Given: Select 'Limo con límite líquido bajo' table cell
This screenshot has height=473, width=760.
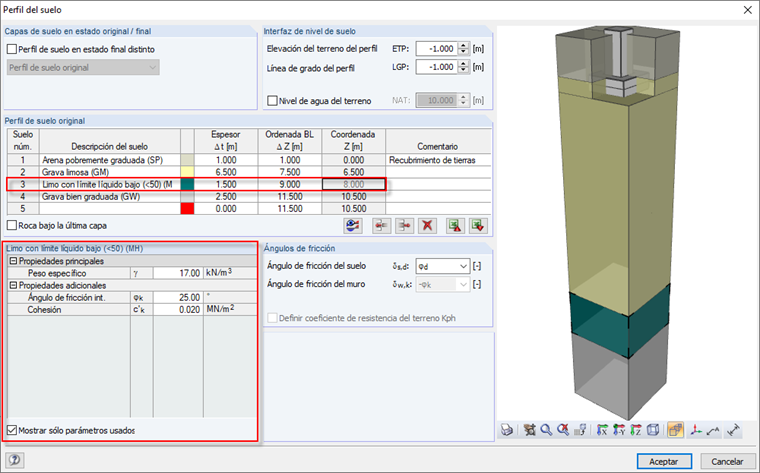Looking at the screenshot, I should [x=110, y=184].
